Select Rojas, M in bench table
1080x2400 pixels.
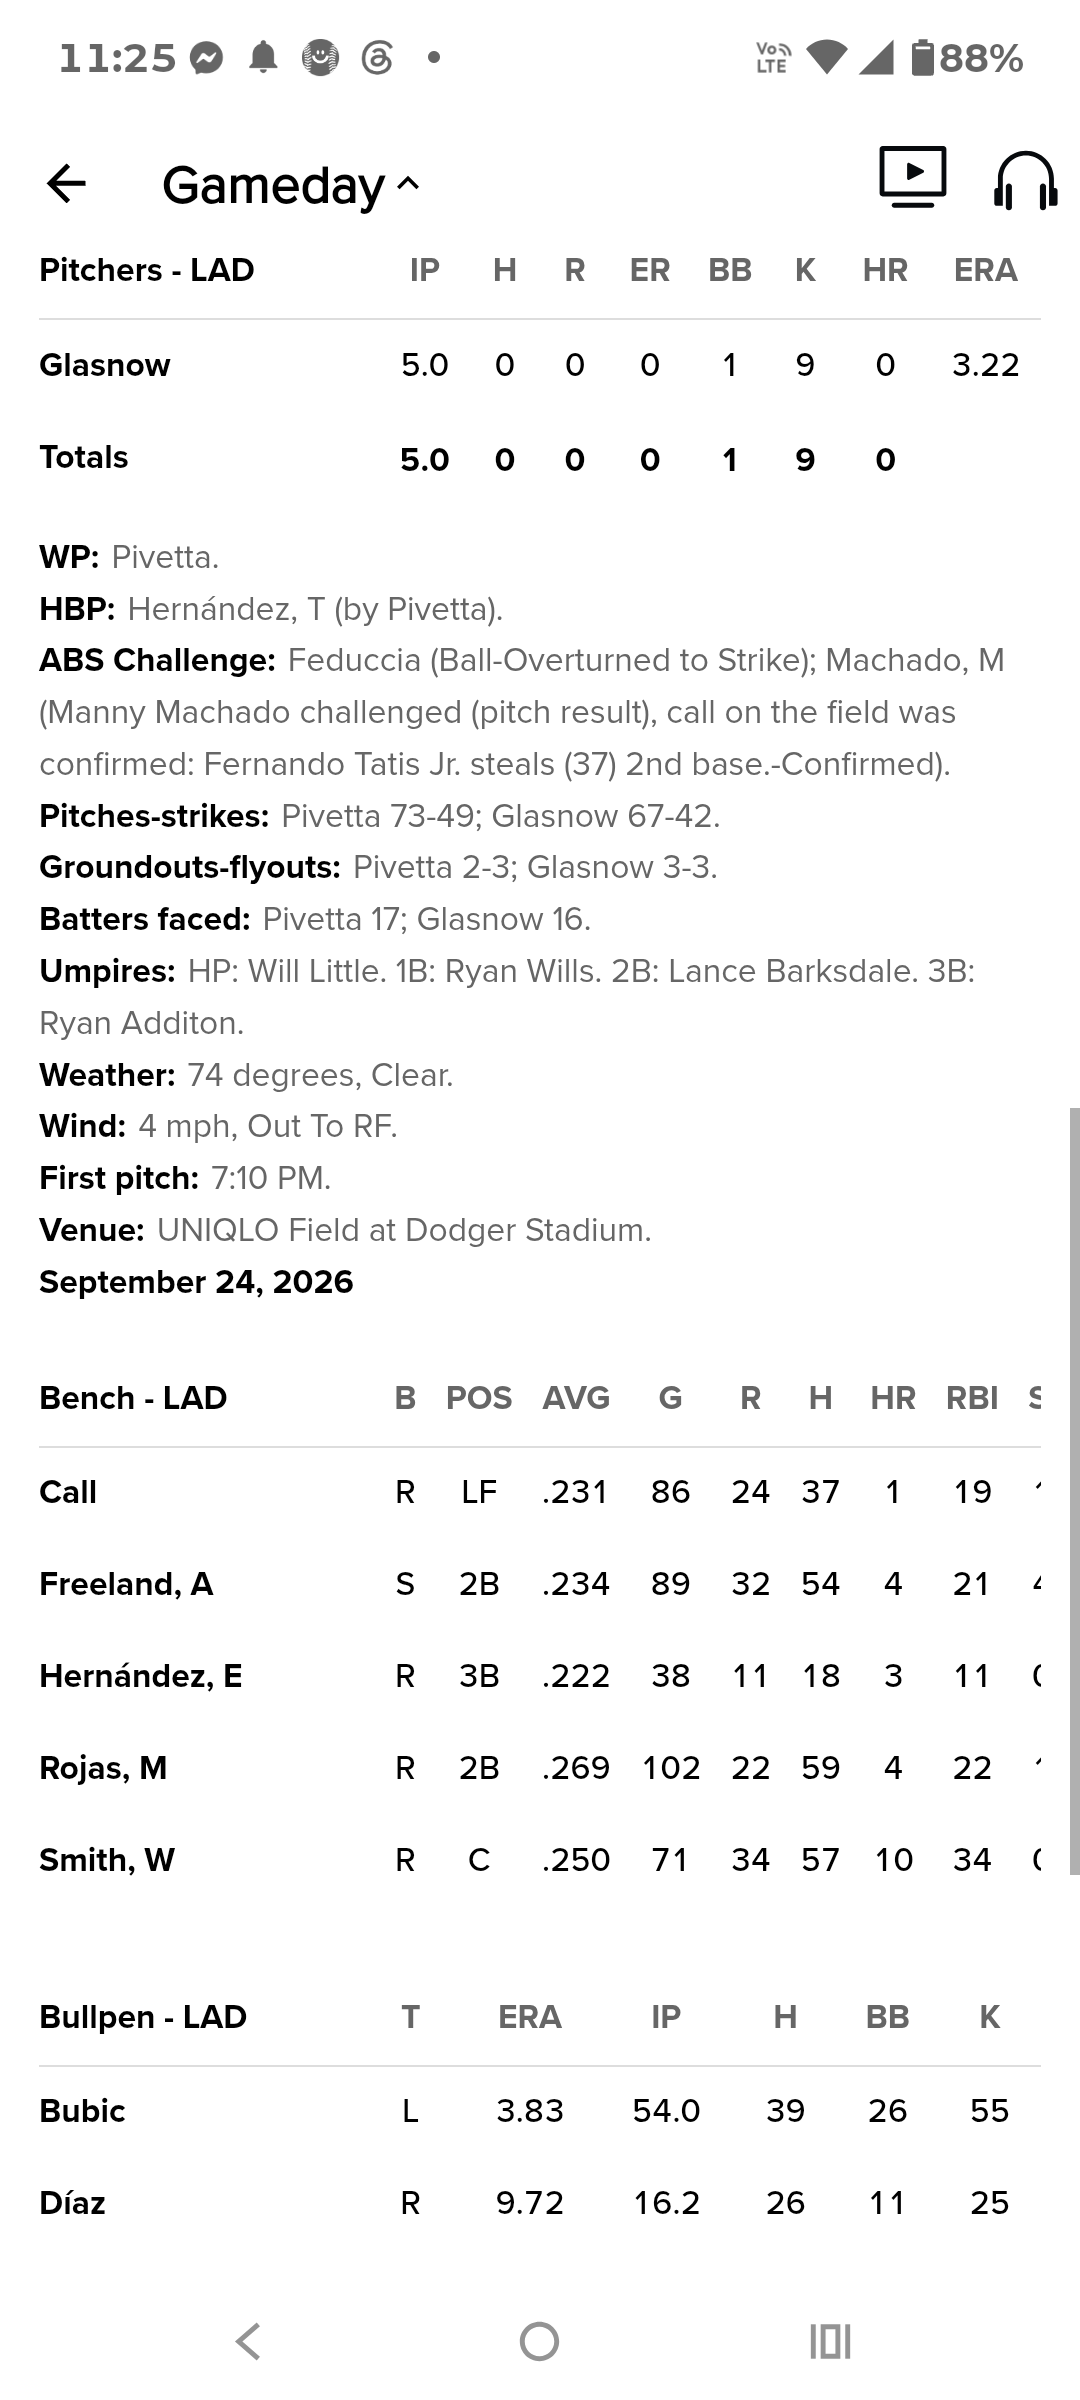(x=540, y=1768)
